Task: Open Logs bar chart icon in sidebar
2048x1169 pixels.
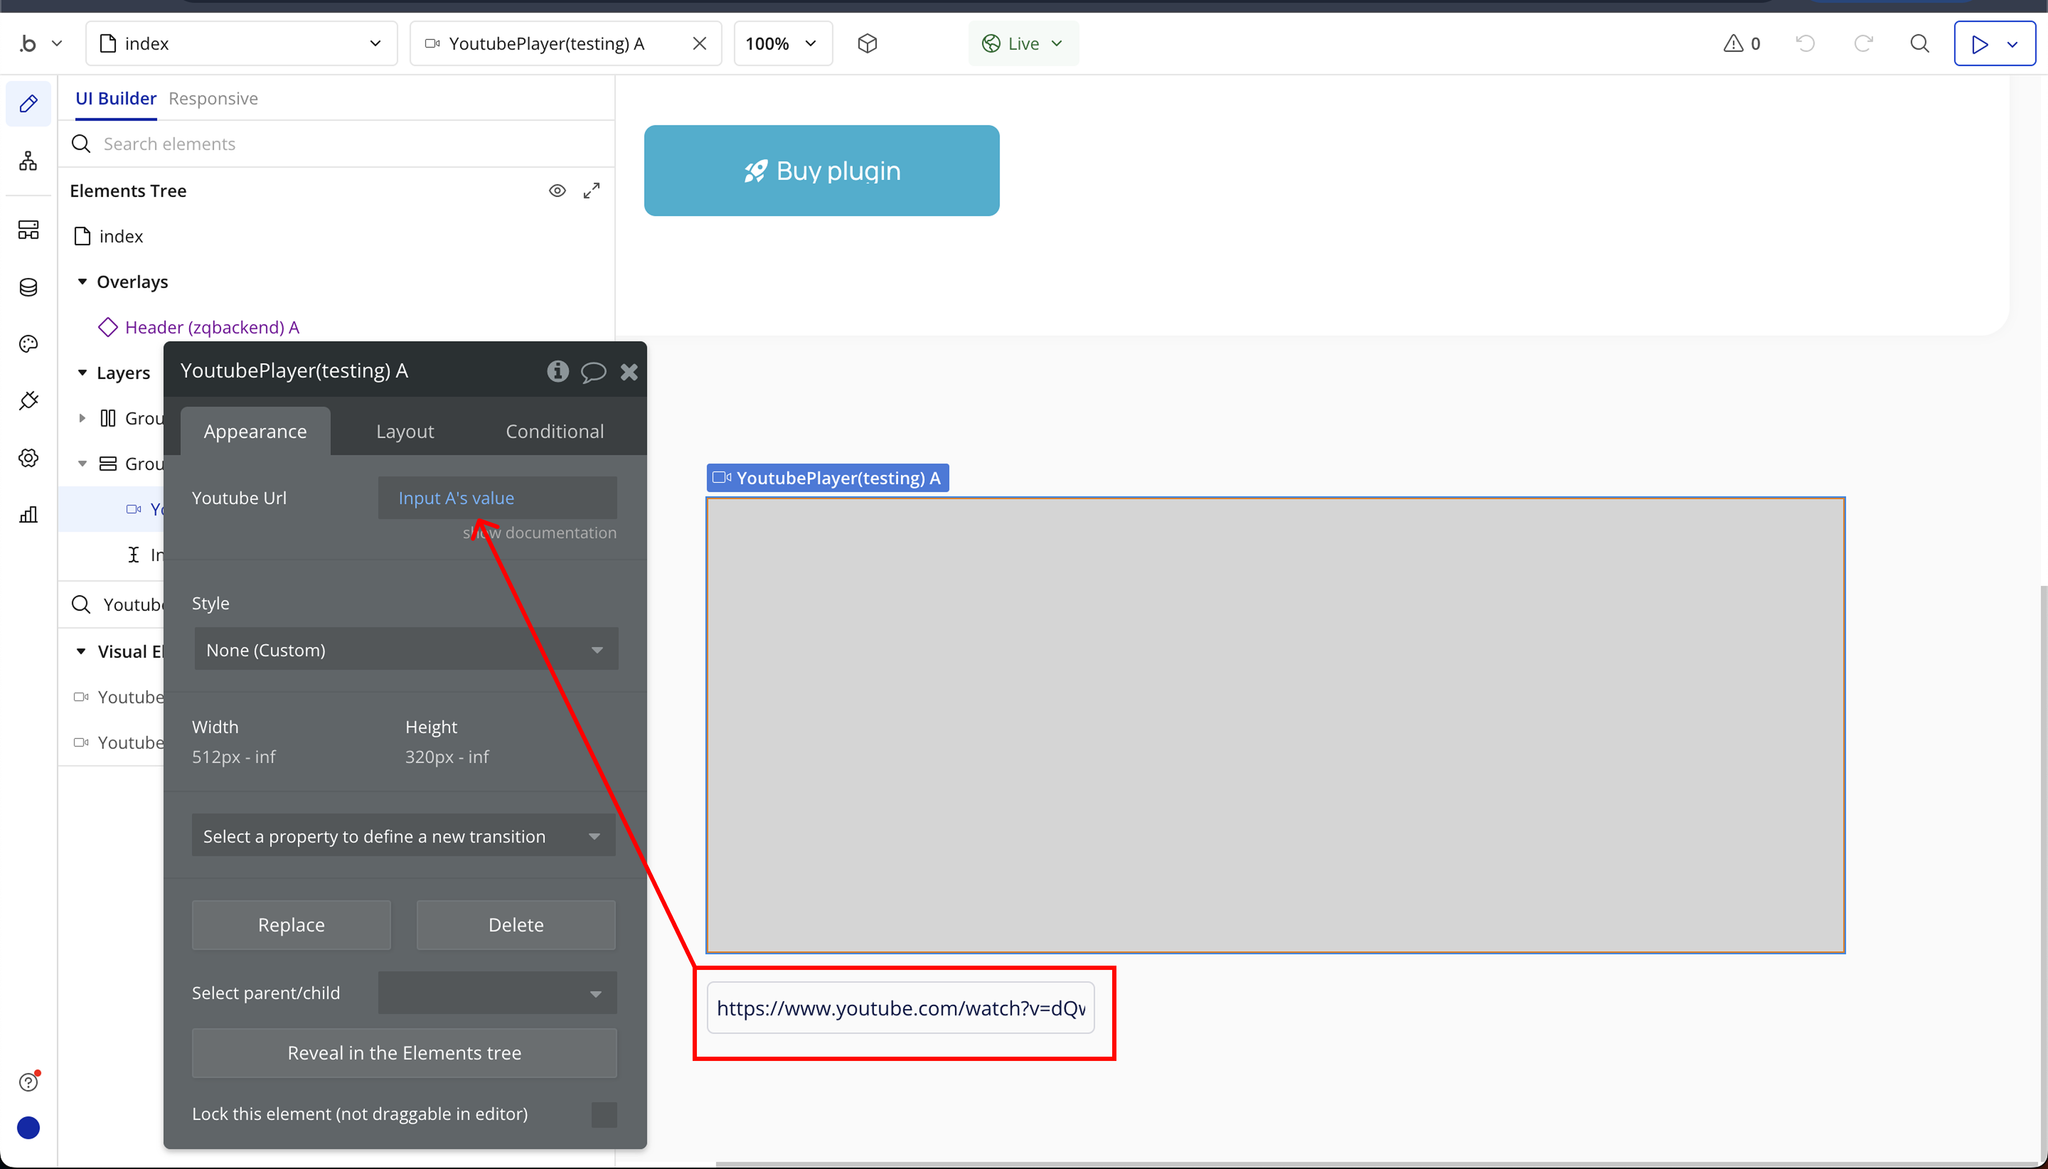Action: click(x=28, y=515)
